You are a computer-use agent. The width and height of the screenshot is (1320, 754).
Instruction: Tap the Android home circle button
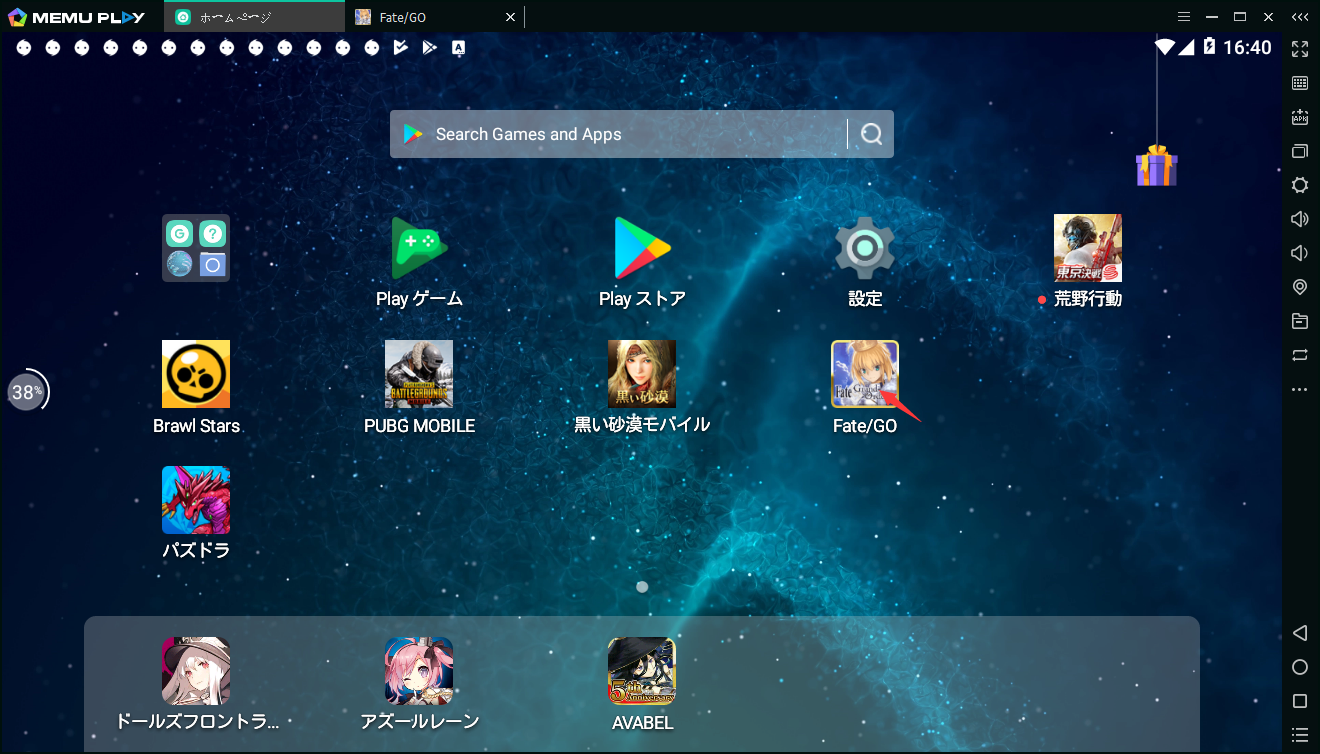tap(1300, 667)
